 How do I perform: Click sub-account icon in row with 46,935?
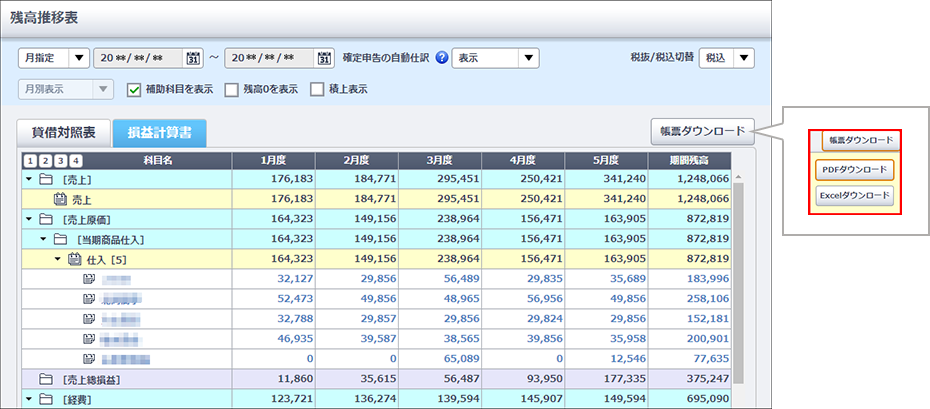(x=89, y=339)
